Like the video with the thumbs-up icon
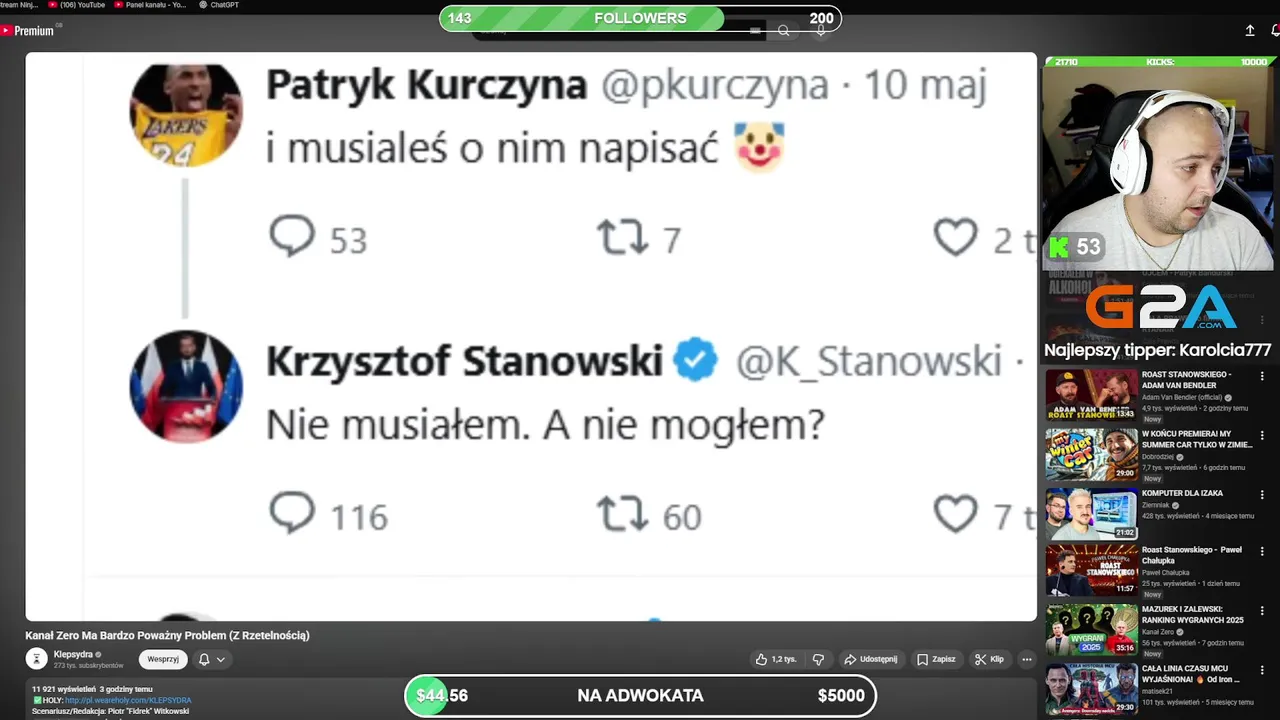Screen dimensions: 1280x720 tap(776, 659)
